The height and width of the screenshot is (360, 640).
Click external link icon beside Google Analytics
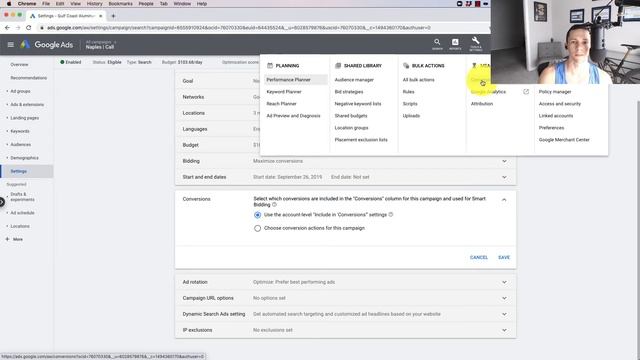(x=526, y=92)
